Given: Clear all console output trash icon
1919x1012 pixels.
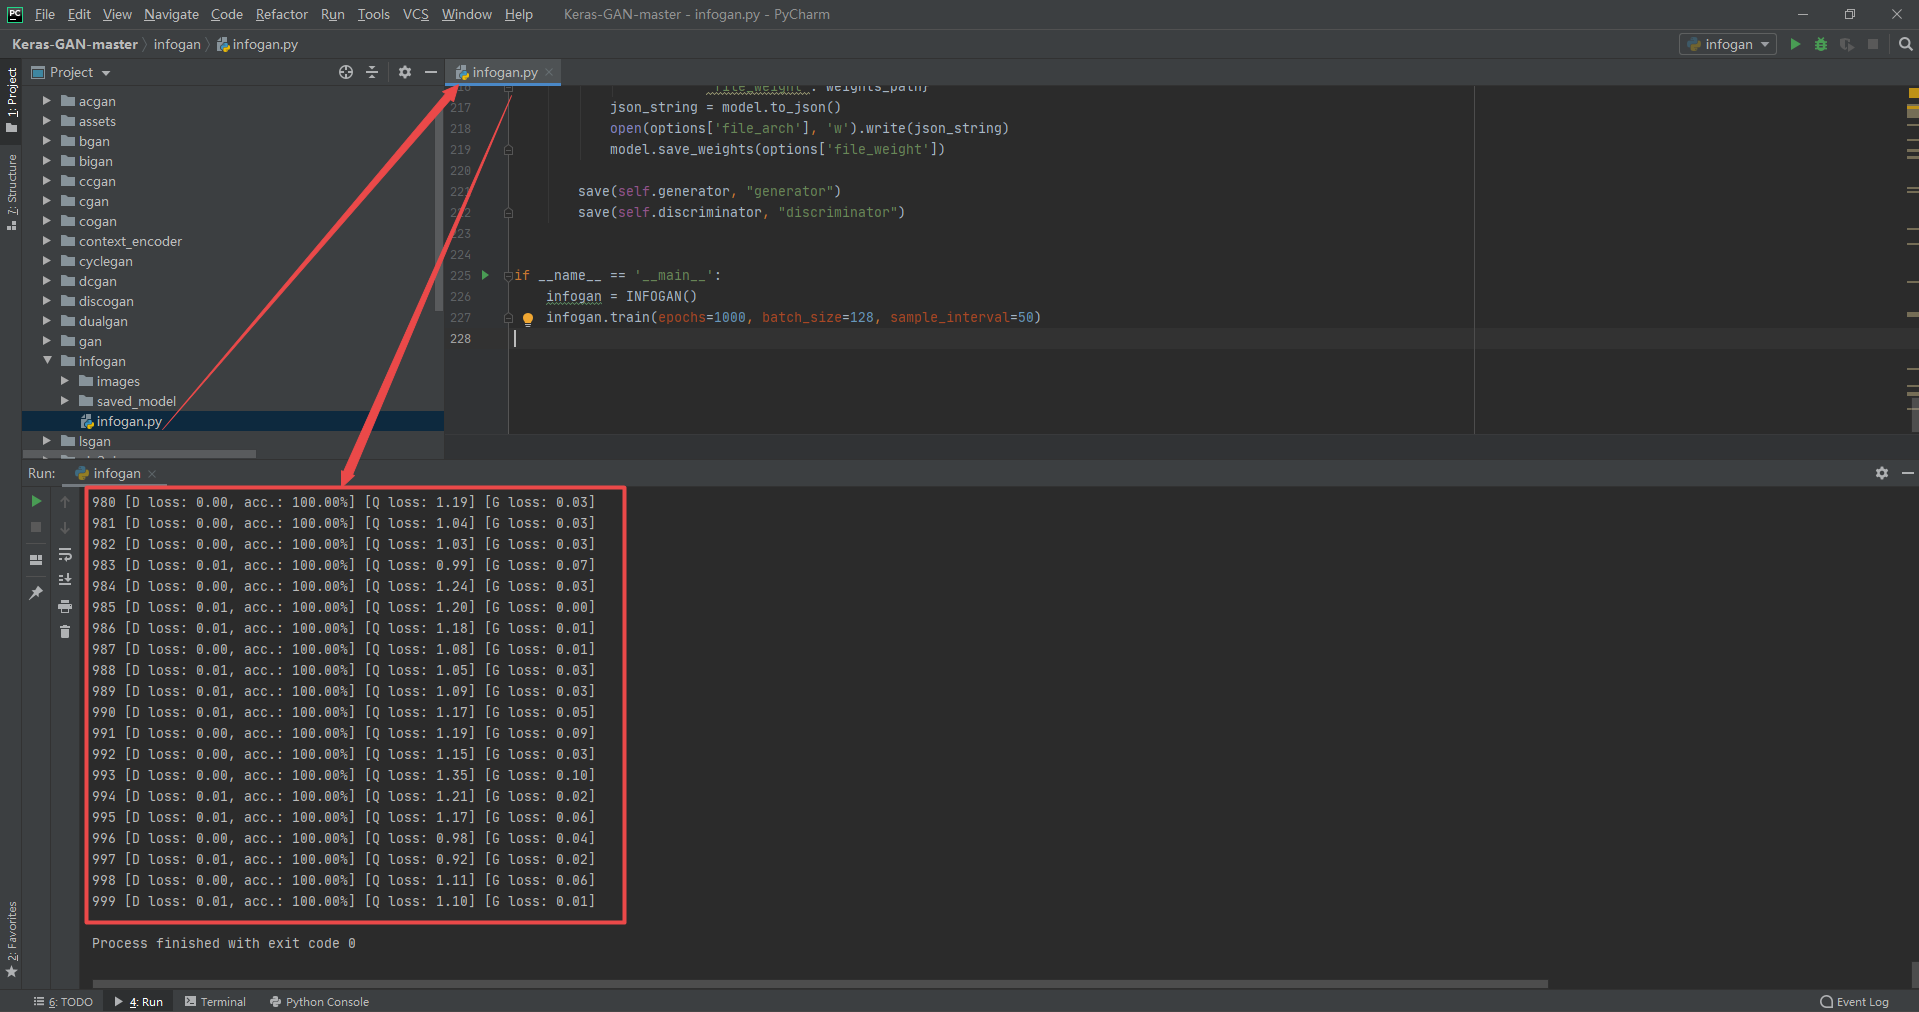Looking at the screenshot, I should (x=65, y=632).
